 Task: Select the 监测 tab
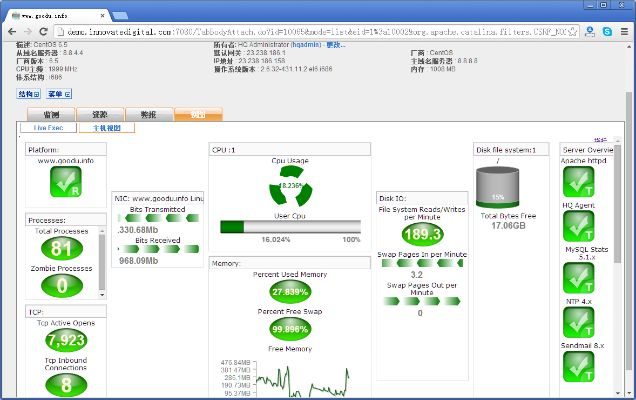click(x=51, y=114)
